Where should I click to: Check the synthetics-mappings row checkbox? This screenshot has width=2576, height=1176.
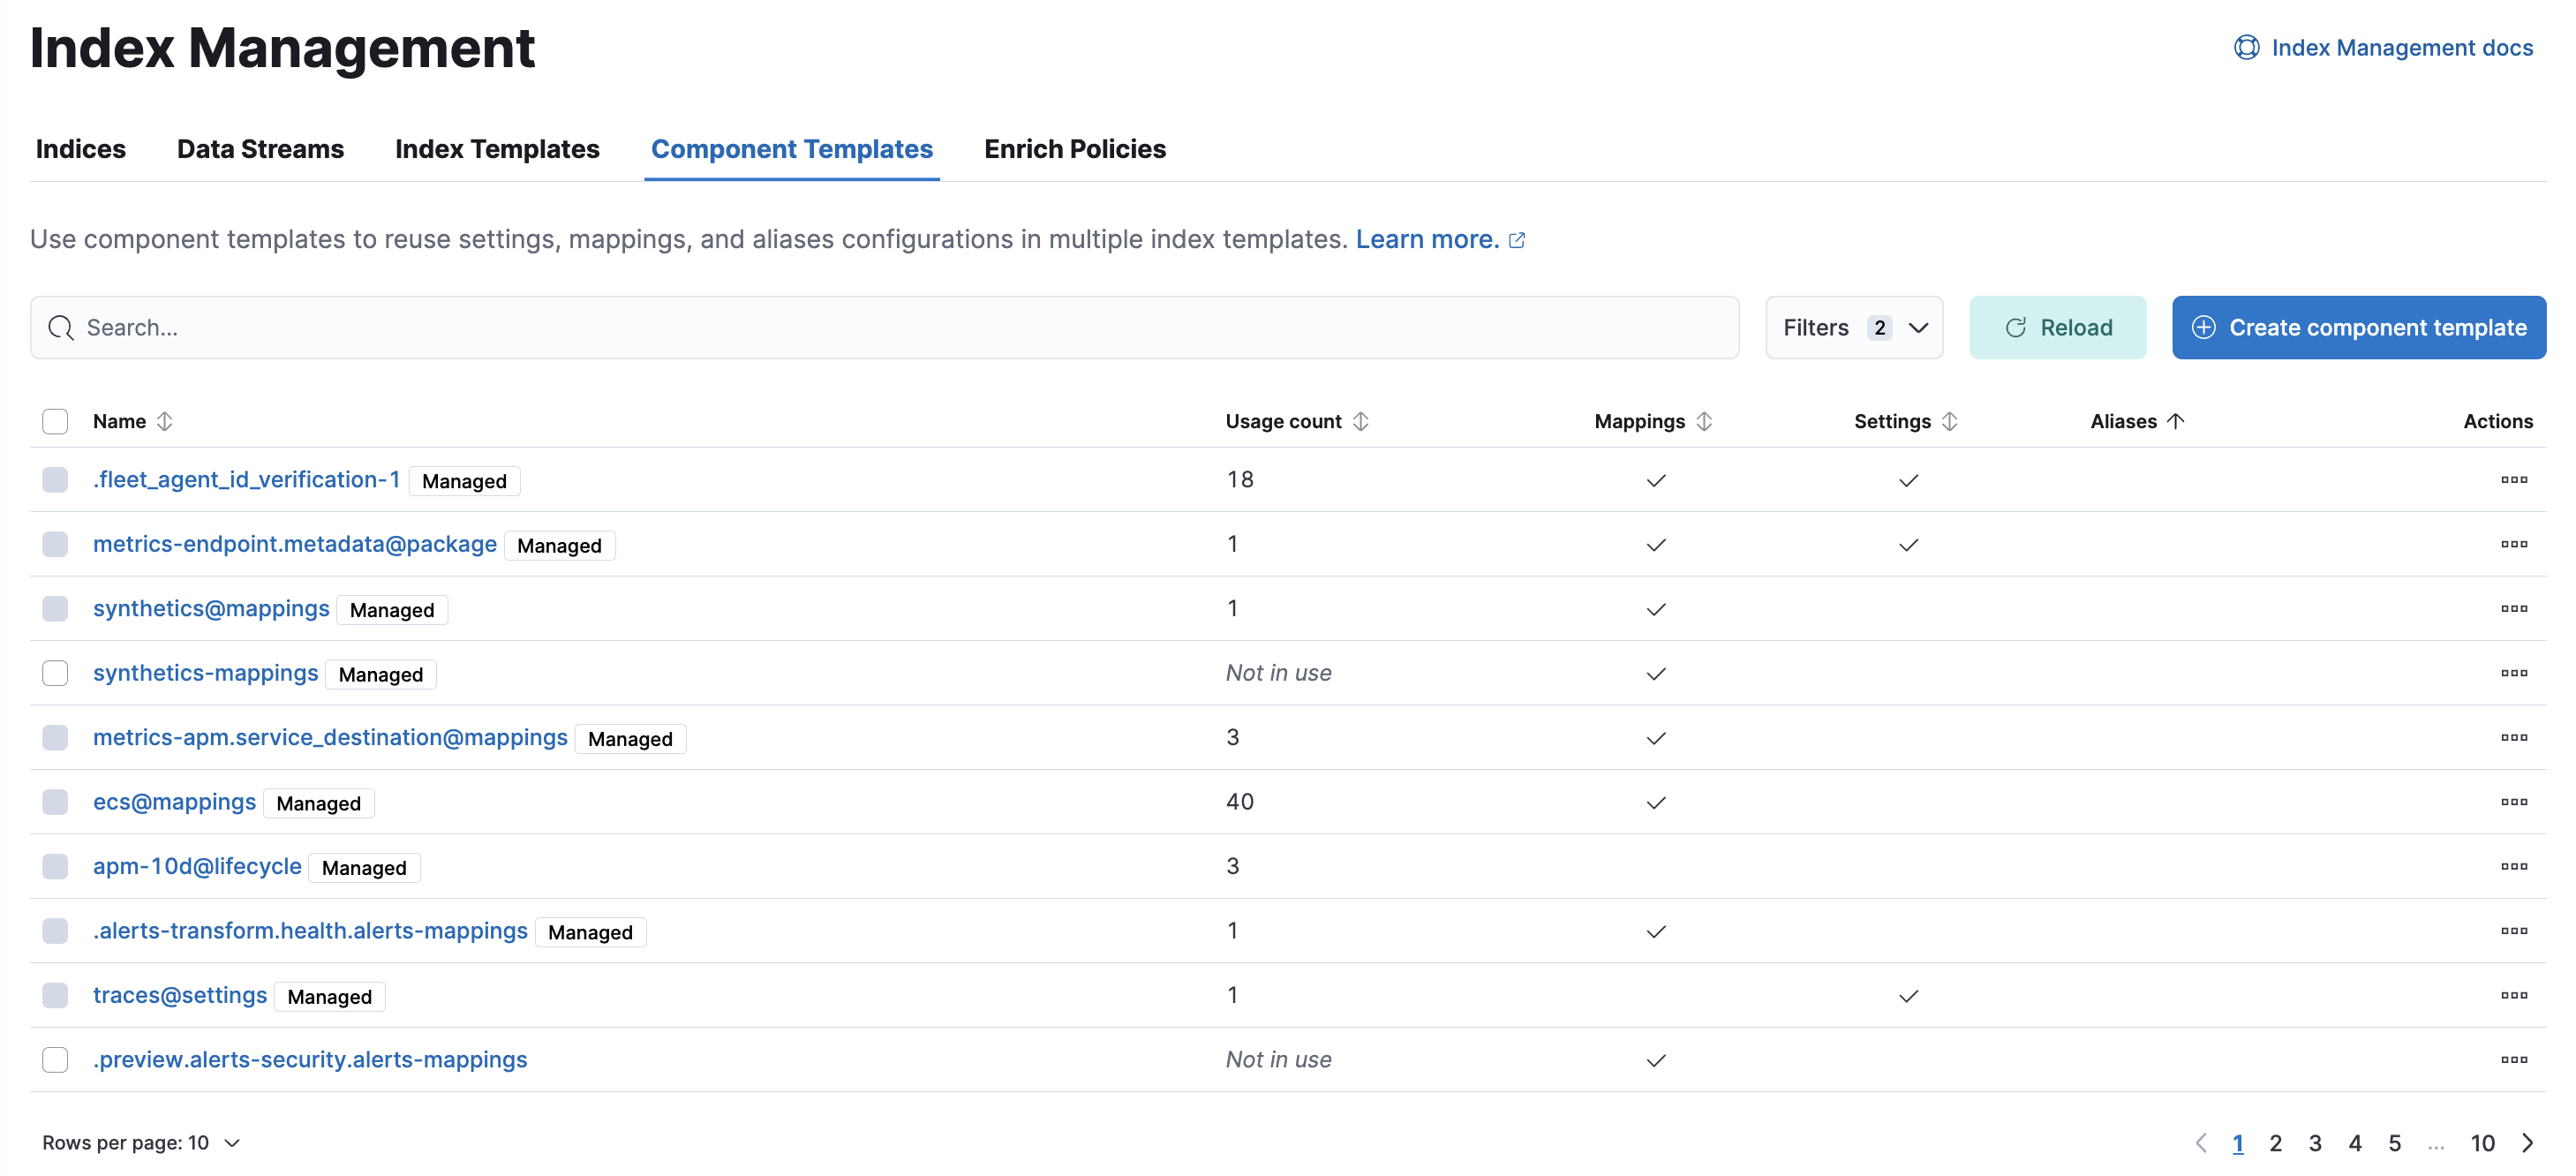click(x=55, y=673)
